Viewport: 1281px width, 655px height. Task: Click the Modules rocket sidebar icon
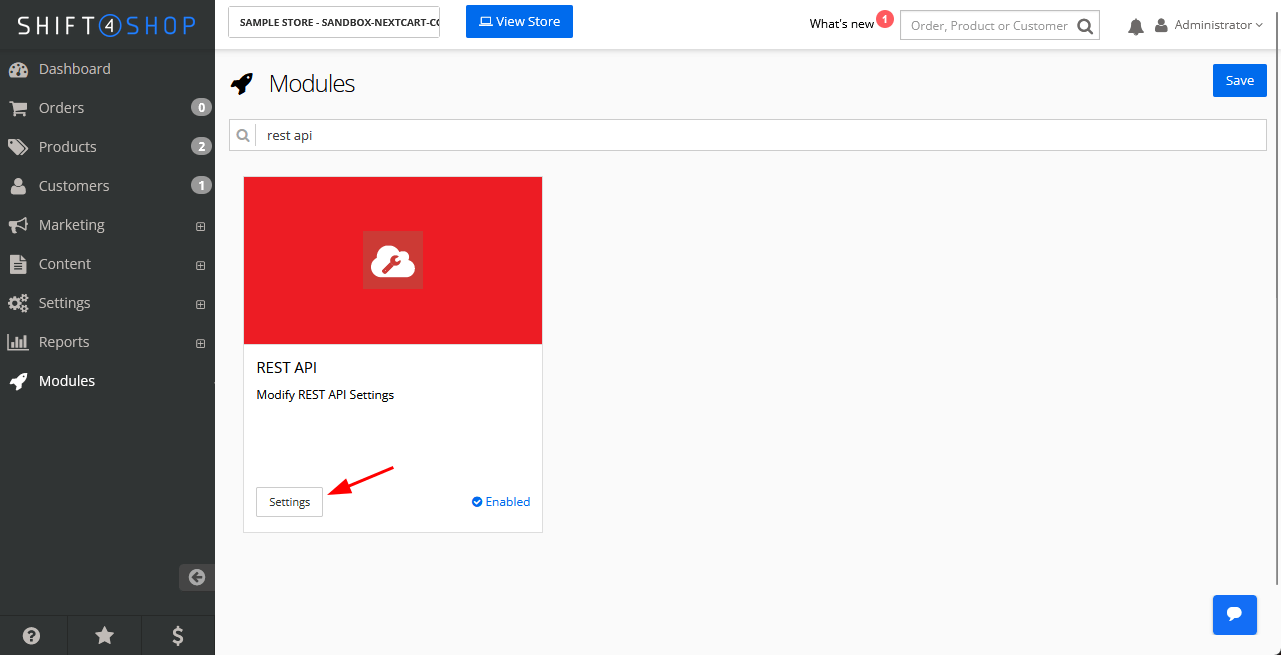pyautogui.click(x=18, y=381)
